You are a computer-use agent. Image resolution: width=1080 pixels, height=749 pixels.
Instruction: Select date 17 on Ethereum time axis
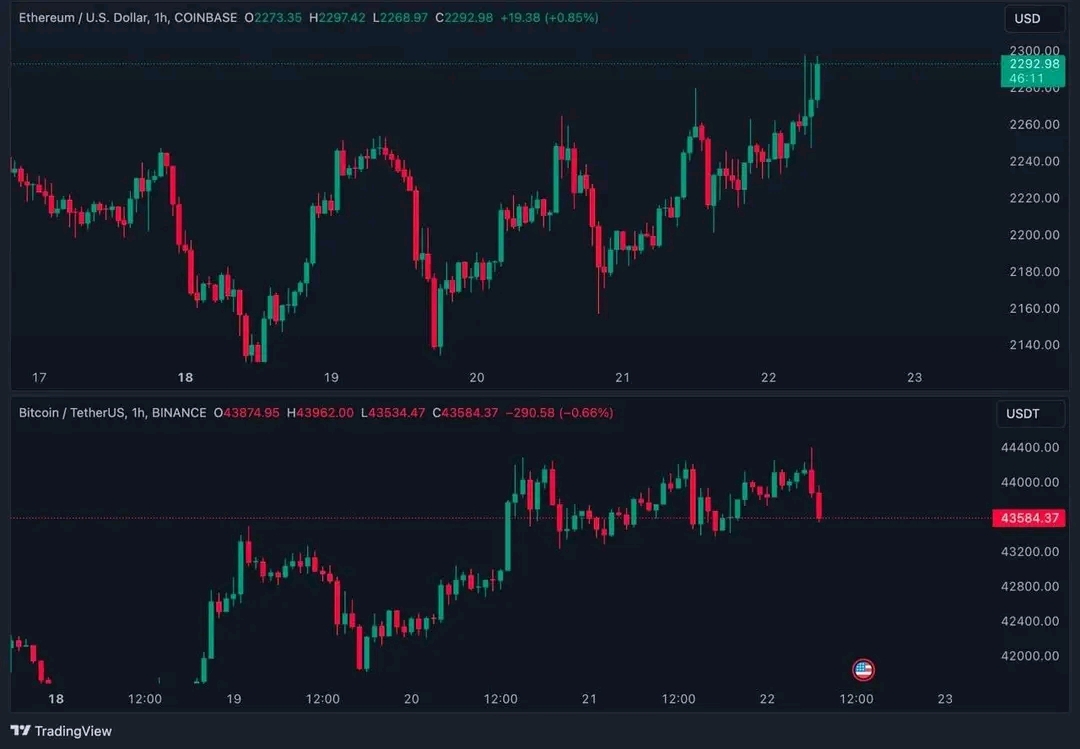40,378
